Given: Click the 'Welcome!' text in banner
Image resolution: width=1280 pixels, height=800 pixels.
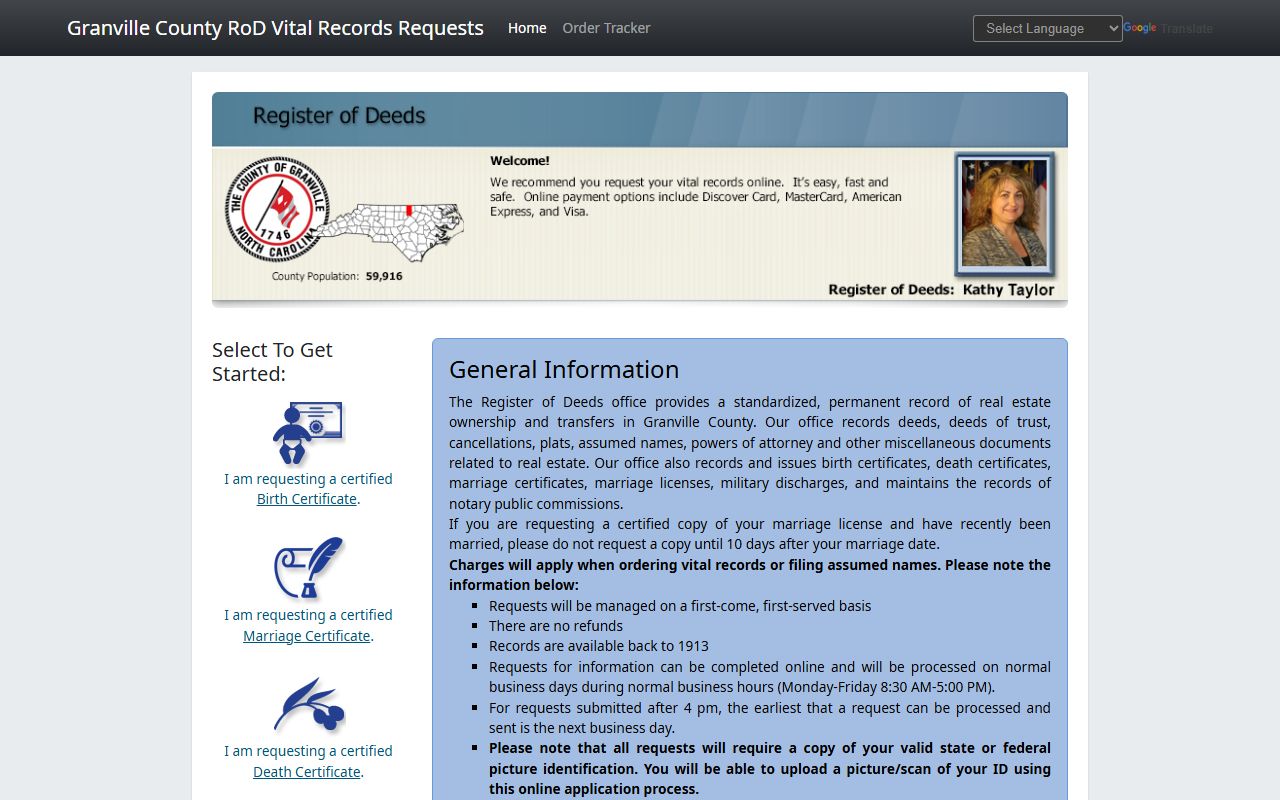Looking at the screenshot, I should (520, 160).
